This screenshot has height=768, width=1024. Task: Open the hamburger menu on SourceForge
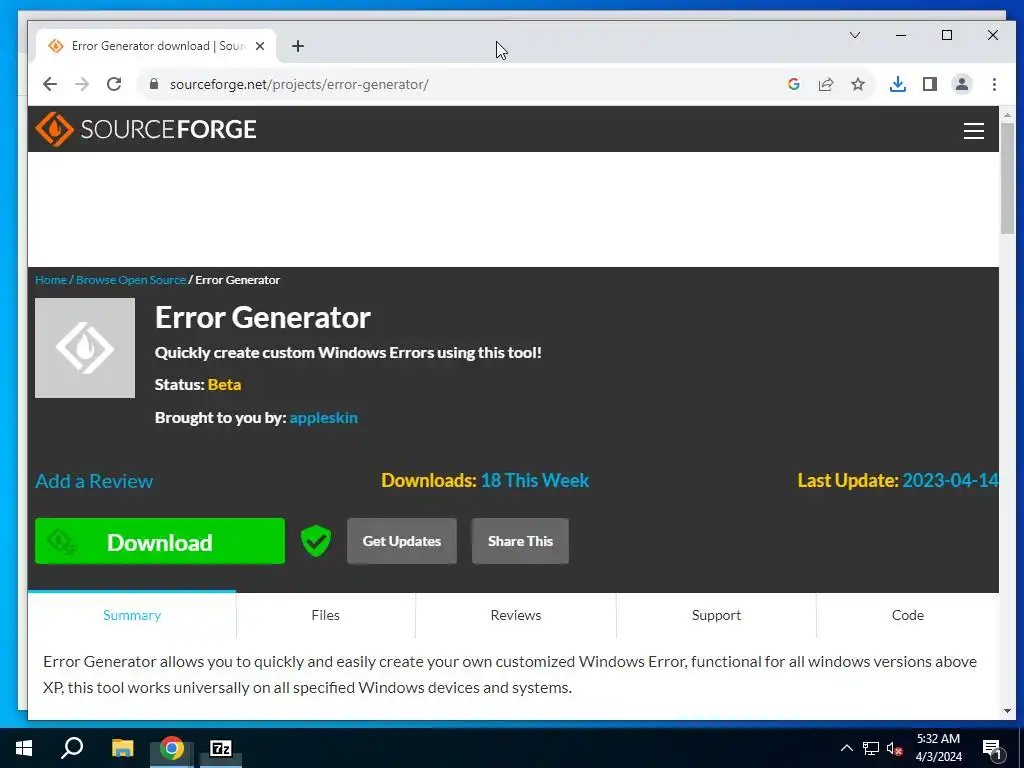(x=974, y=131)
